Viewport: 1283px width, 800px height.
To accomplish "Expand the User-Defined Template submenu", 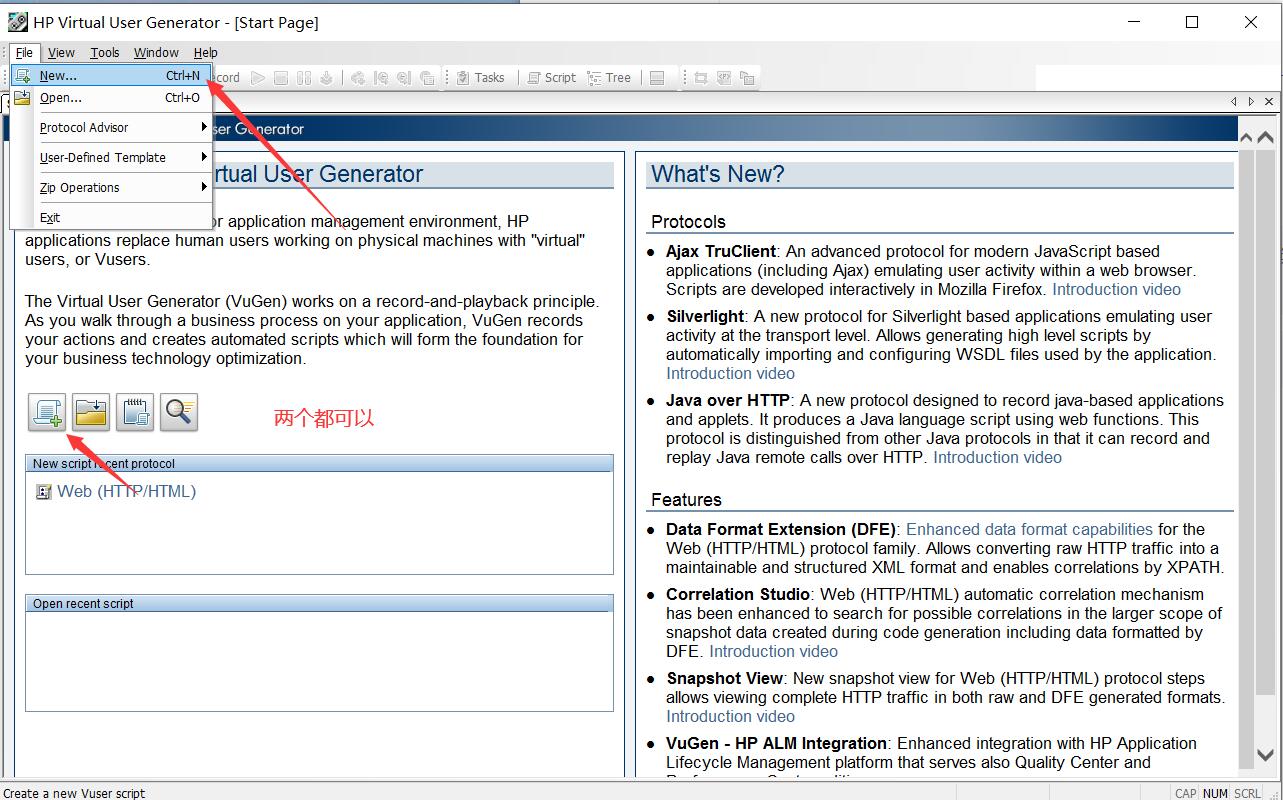I will pyautogui.click(x=111, y=158).
